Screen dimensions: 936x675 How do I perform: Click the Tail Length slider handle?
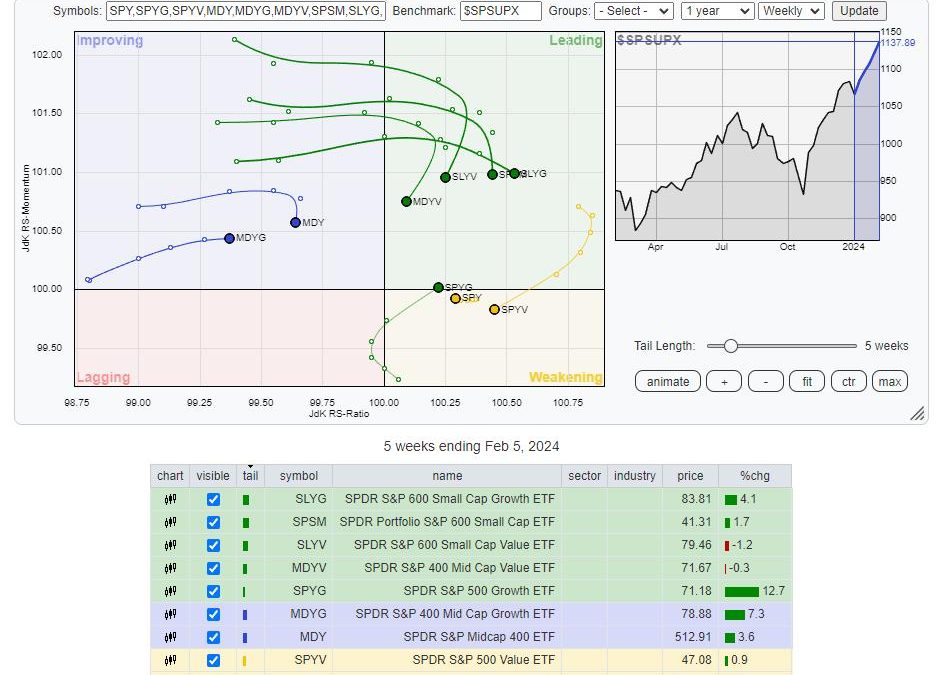731,346
